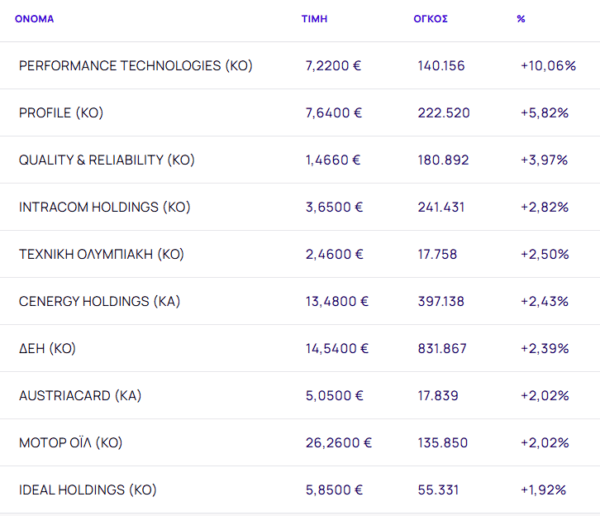Click the 26,2600 € price for ΜΟΤΟΡ ΟΪΛ
The height and width of the screenshot is (516, 600).
338,442
